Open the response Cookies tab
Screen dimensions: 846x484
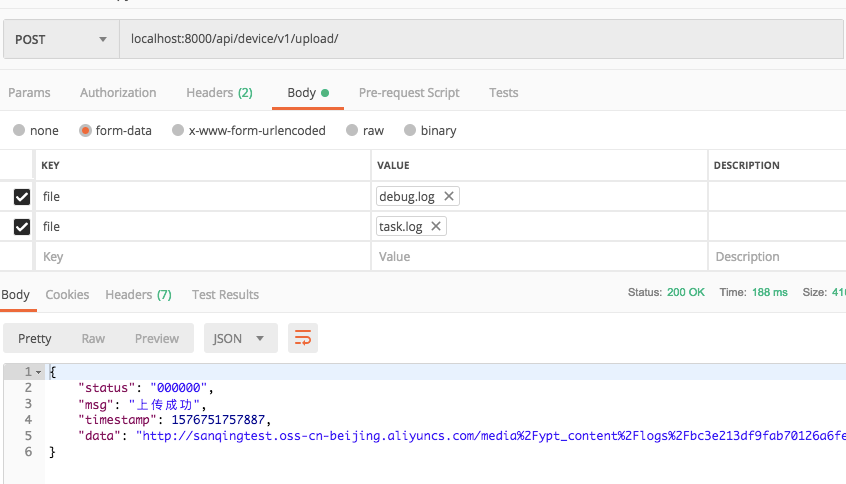point(67,295)
